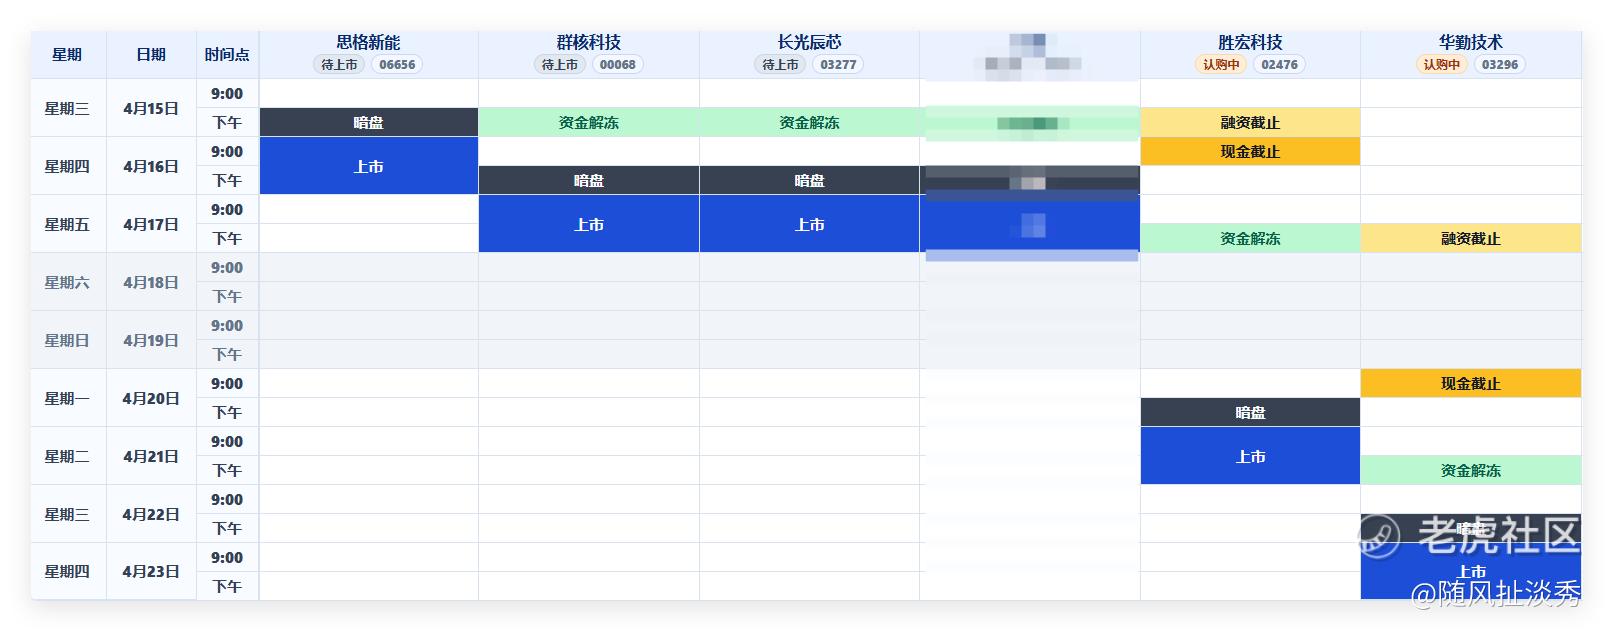Click the 认购中 badge under 华勤技术
Screen dimensions: 1614x632
1441,65
